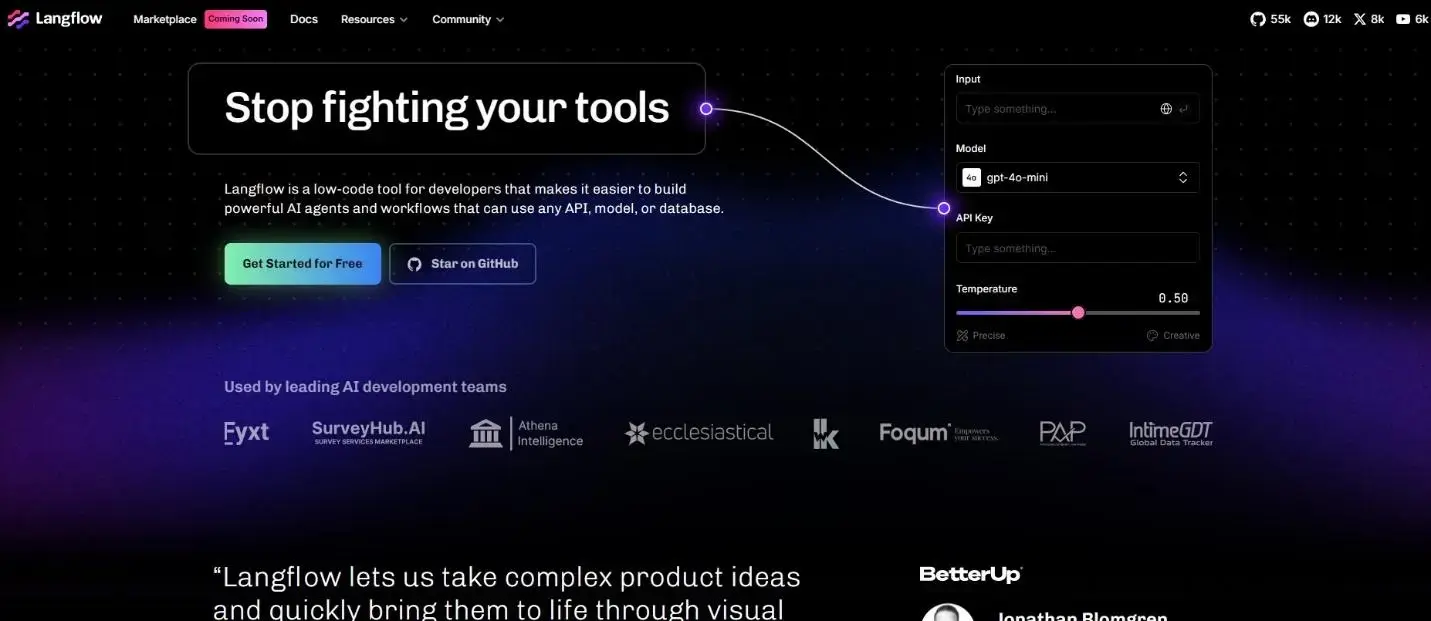
Task: Open the X 8k followers link
Action: pyautogui.click(x=1368, y=19)
